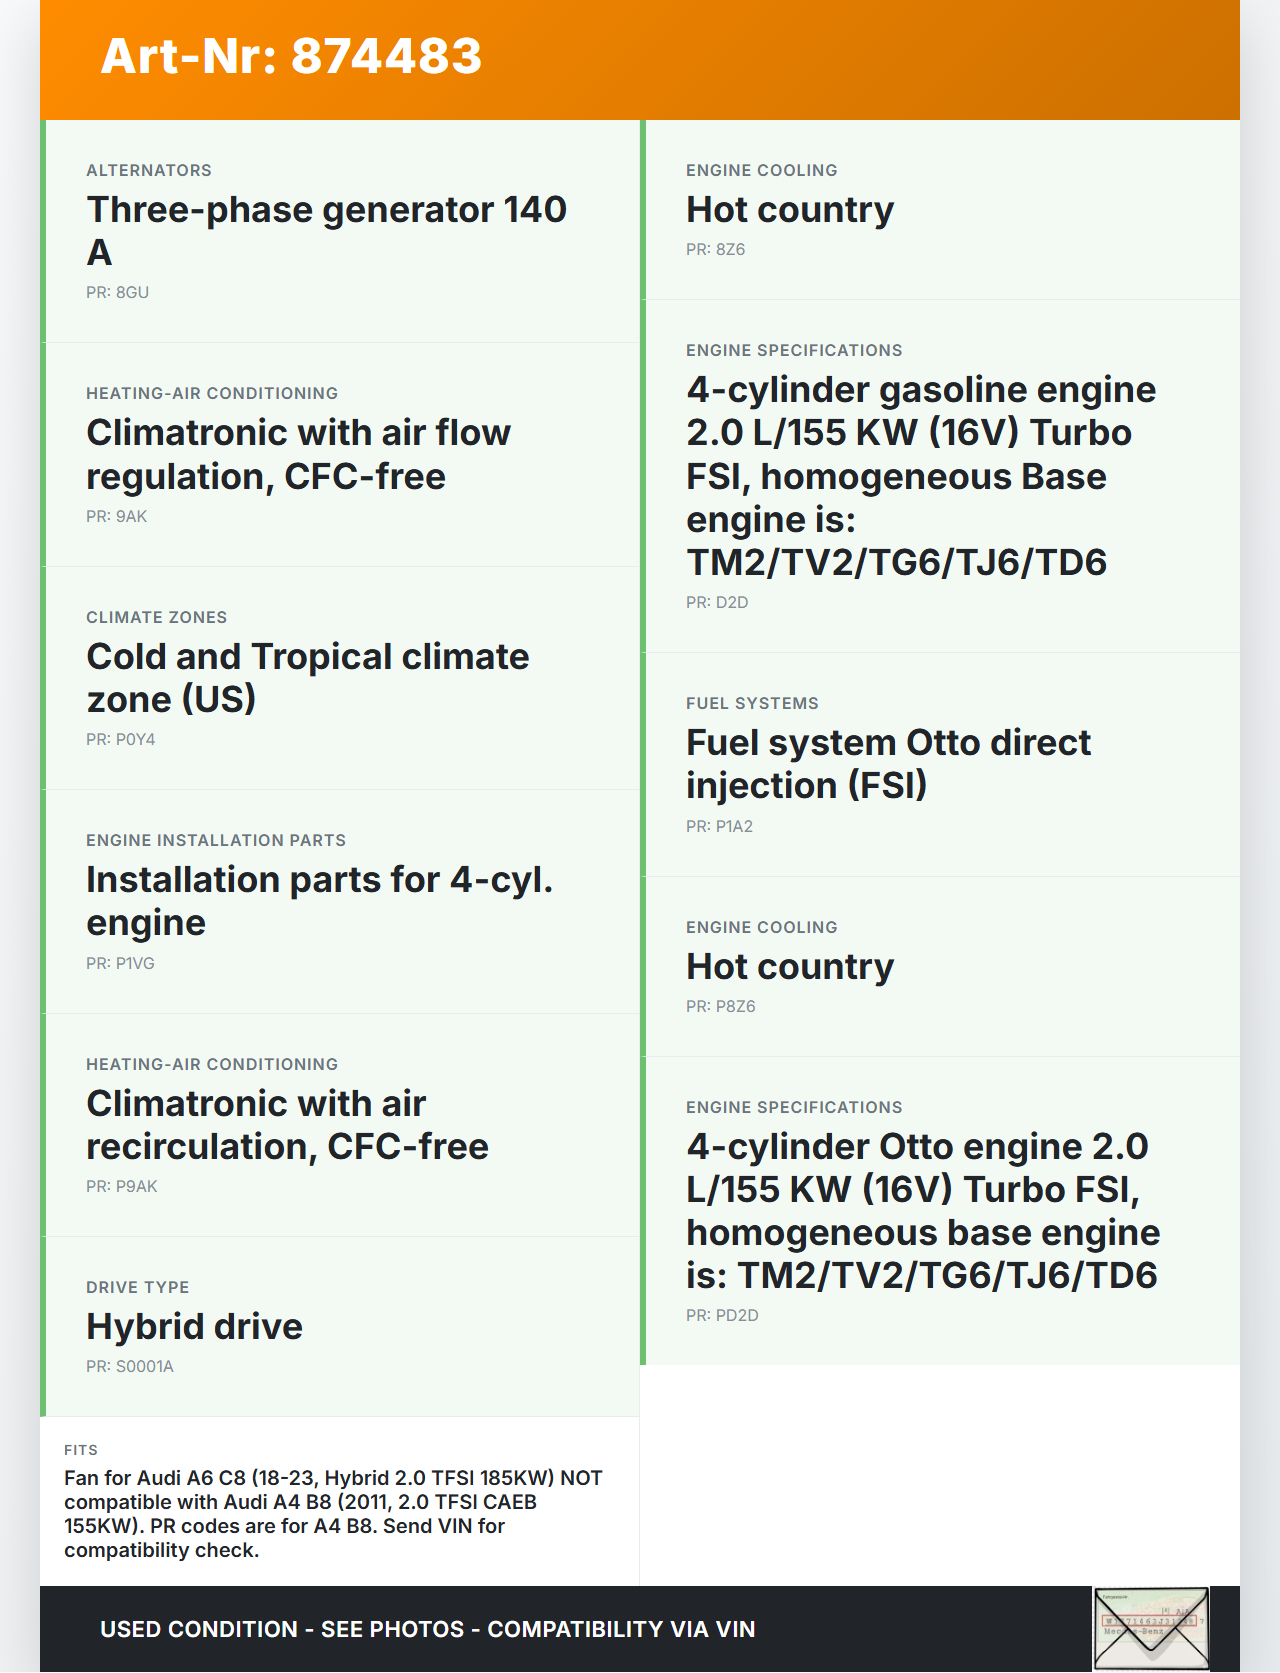Click the PR: D2D code
1280x1673 pixels.
tap(716, 602)
